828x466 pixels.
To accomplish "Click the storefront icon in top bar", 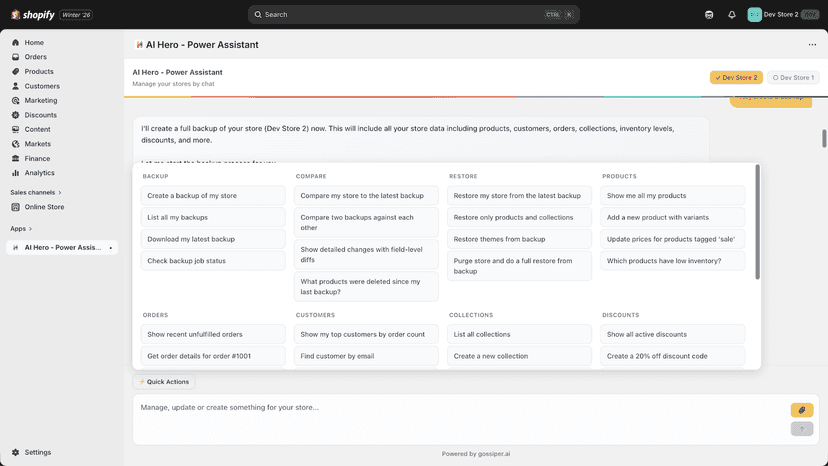I will click(x=709, y=15).
